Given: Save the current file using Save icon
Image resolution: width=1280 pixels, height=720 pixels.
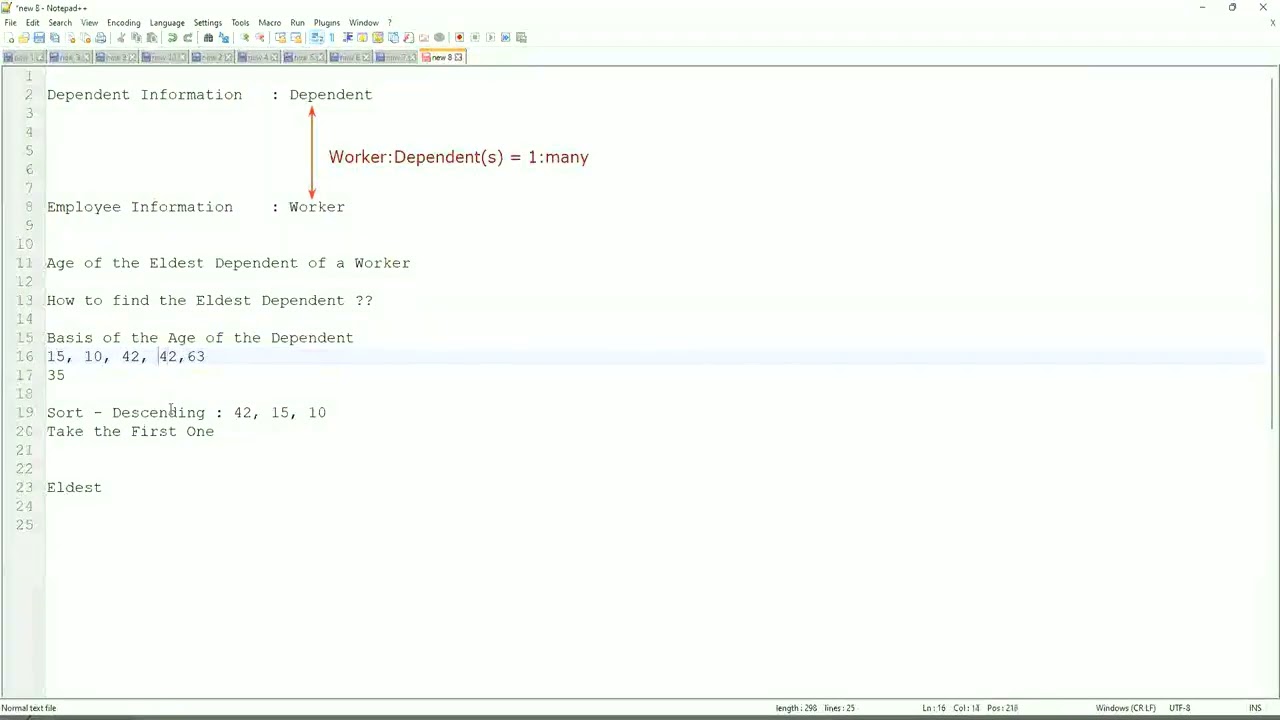Looking at the screenshot, I should (x=39, y=38).
